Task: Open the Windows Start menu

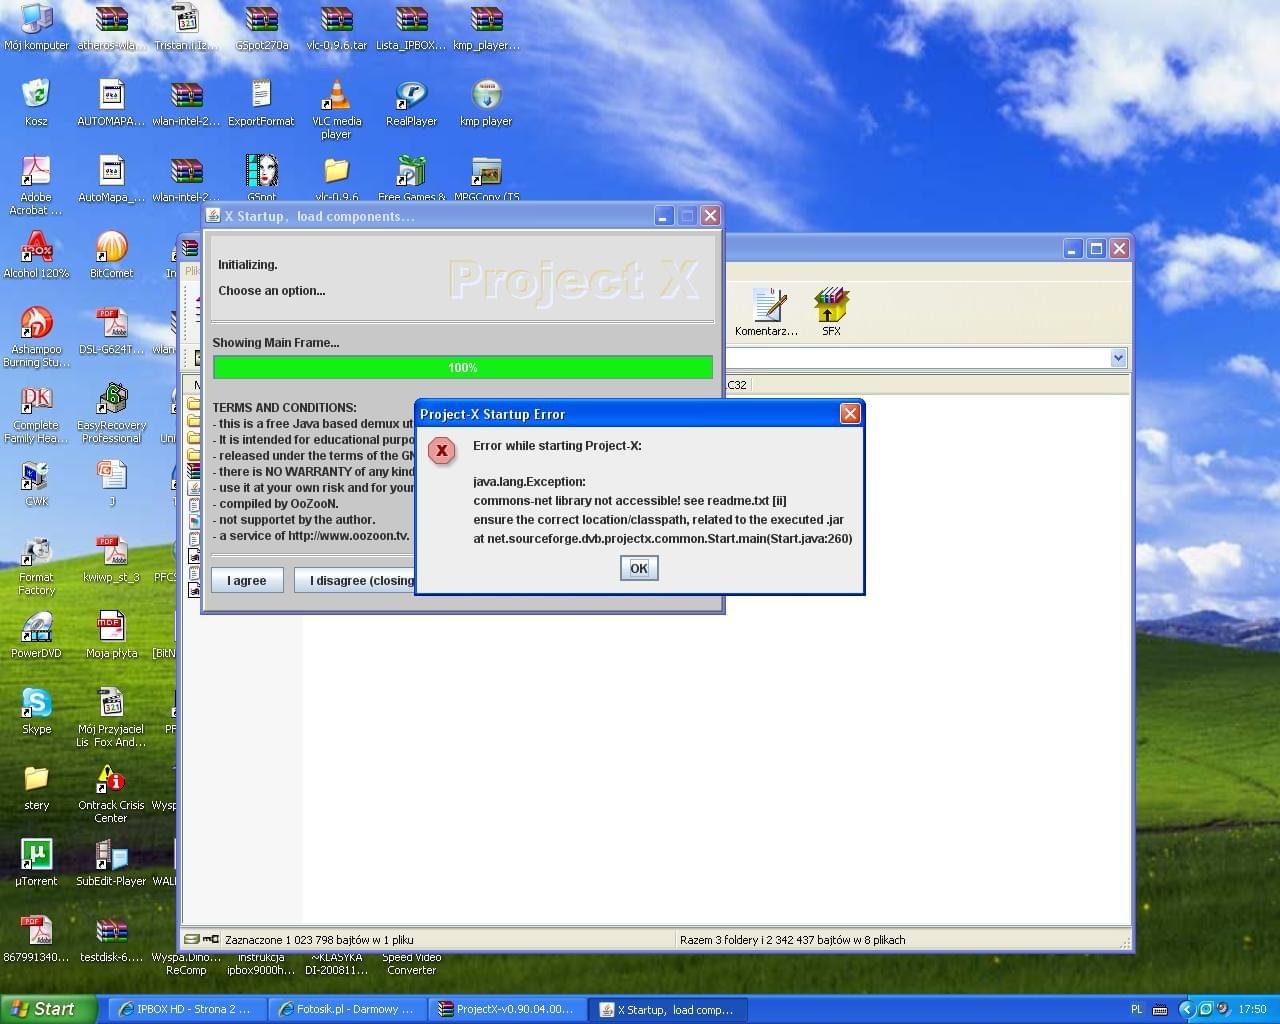Action: [x=48, y=1009]
